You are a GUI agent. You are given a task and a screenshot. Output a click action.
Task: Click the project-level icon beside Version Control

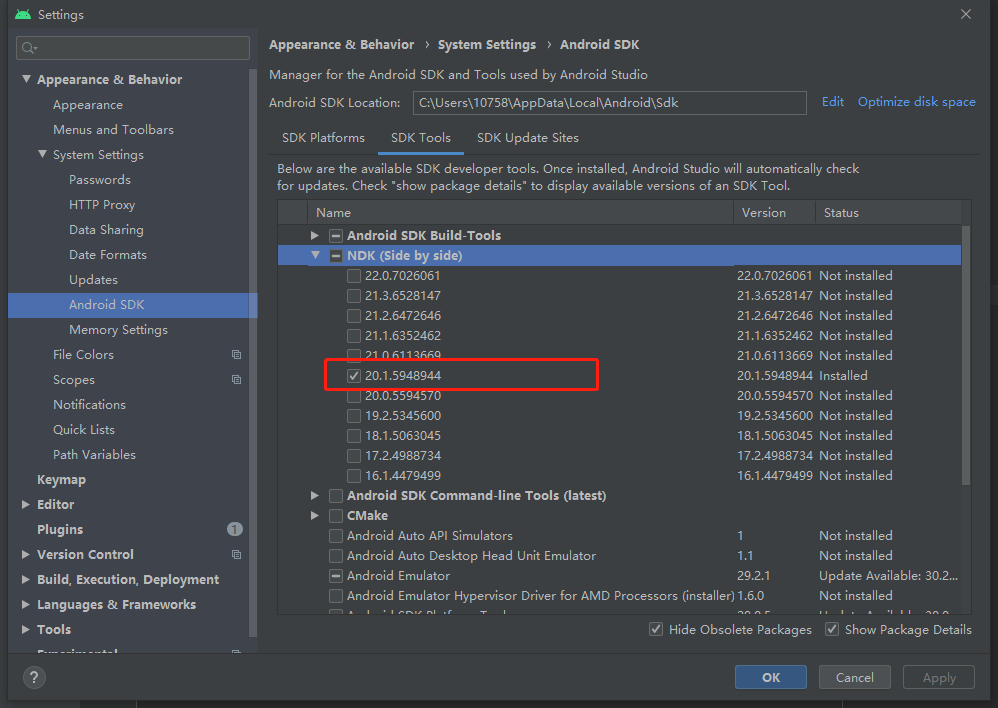tap(236, 555)
